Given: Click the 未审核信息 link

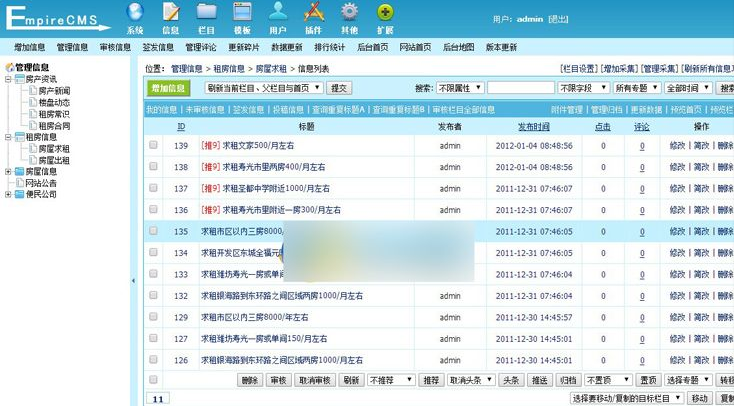Looking at the screenshot, I should coord(205,110).
